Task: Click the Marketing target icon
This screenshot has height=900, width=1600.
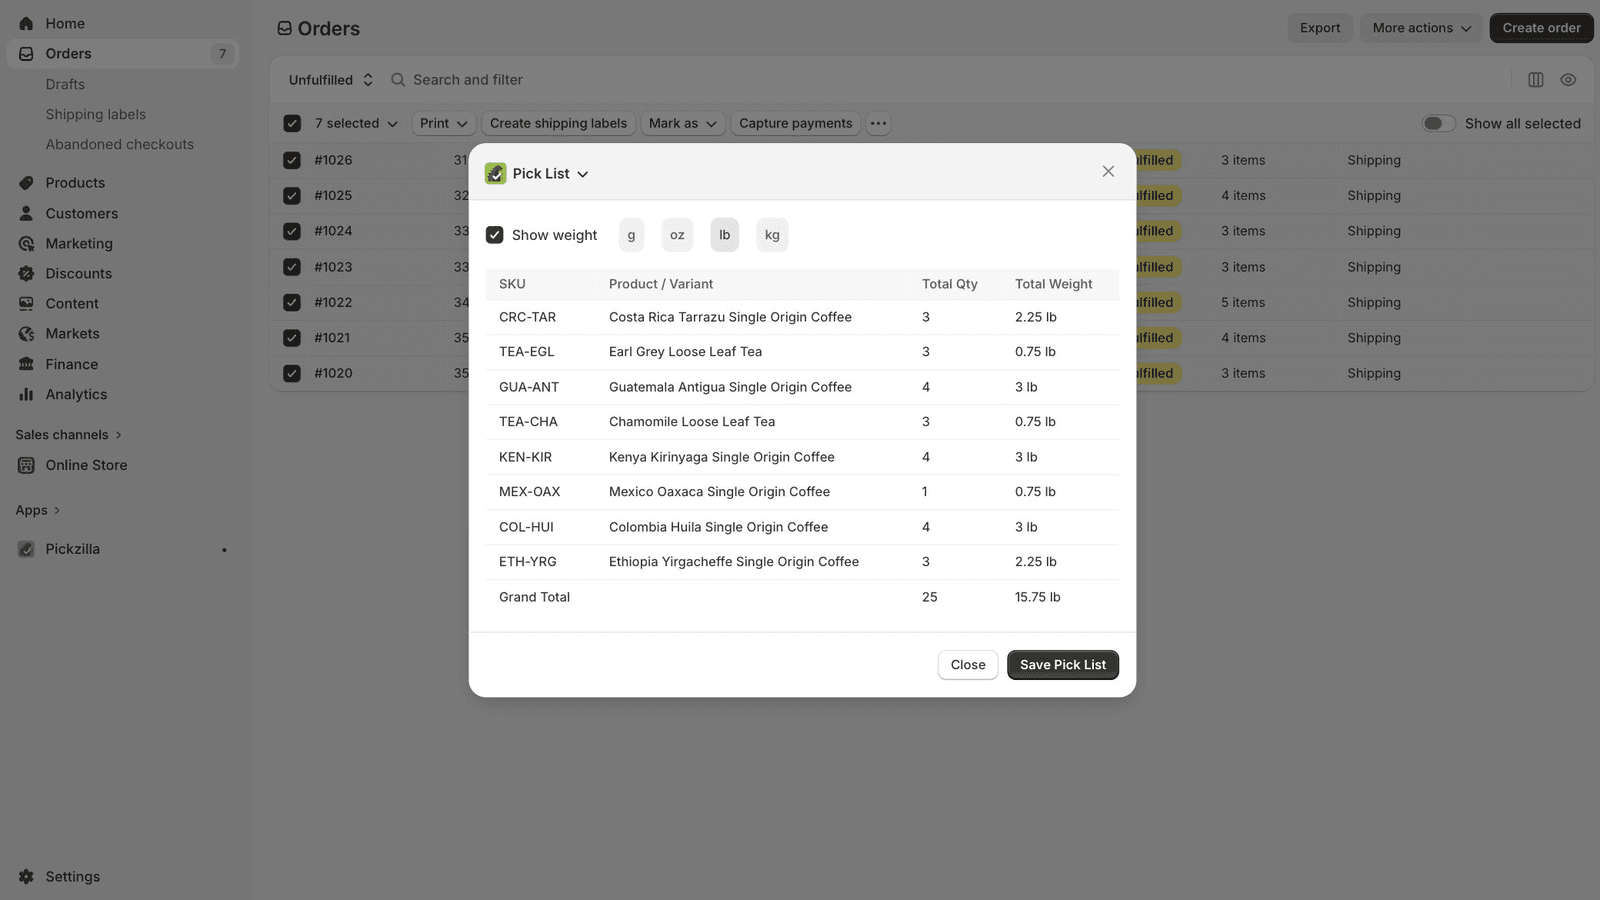Action: click(x=26, y=243)
